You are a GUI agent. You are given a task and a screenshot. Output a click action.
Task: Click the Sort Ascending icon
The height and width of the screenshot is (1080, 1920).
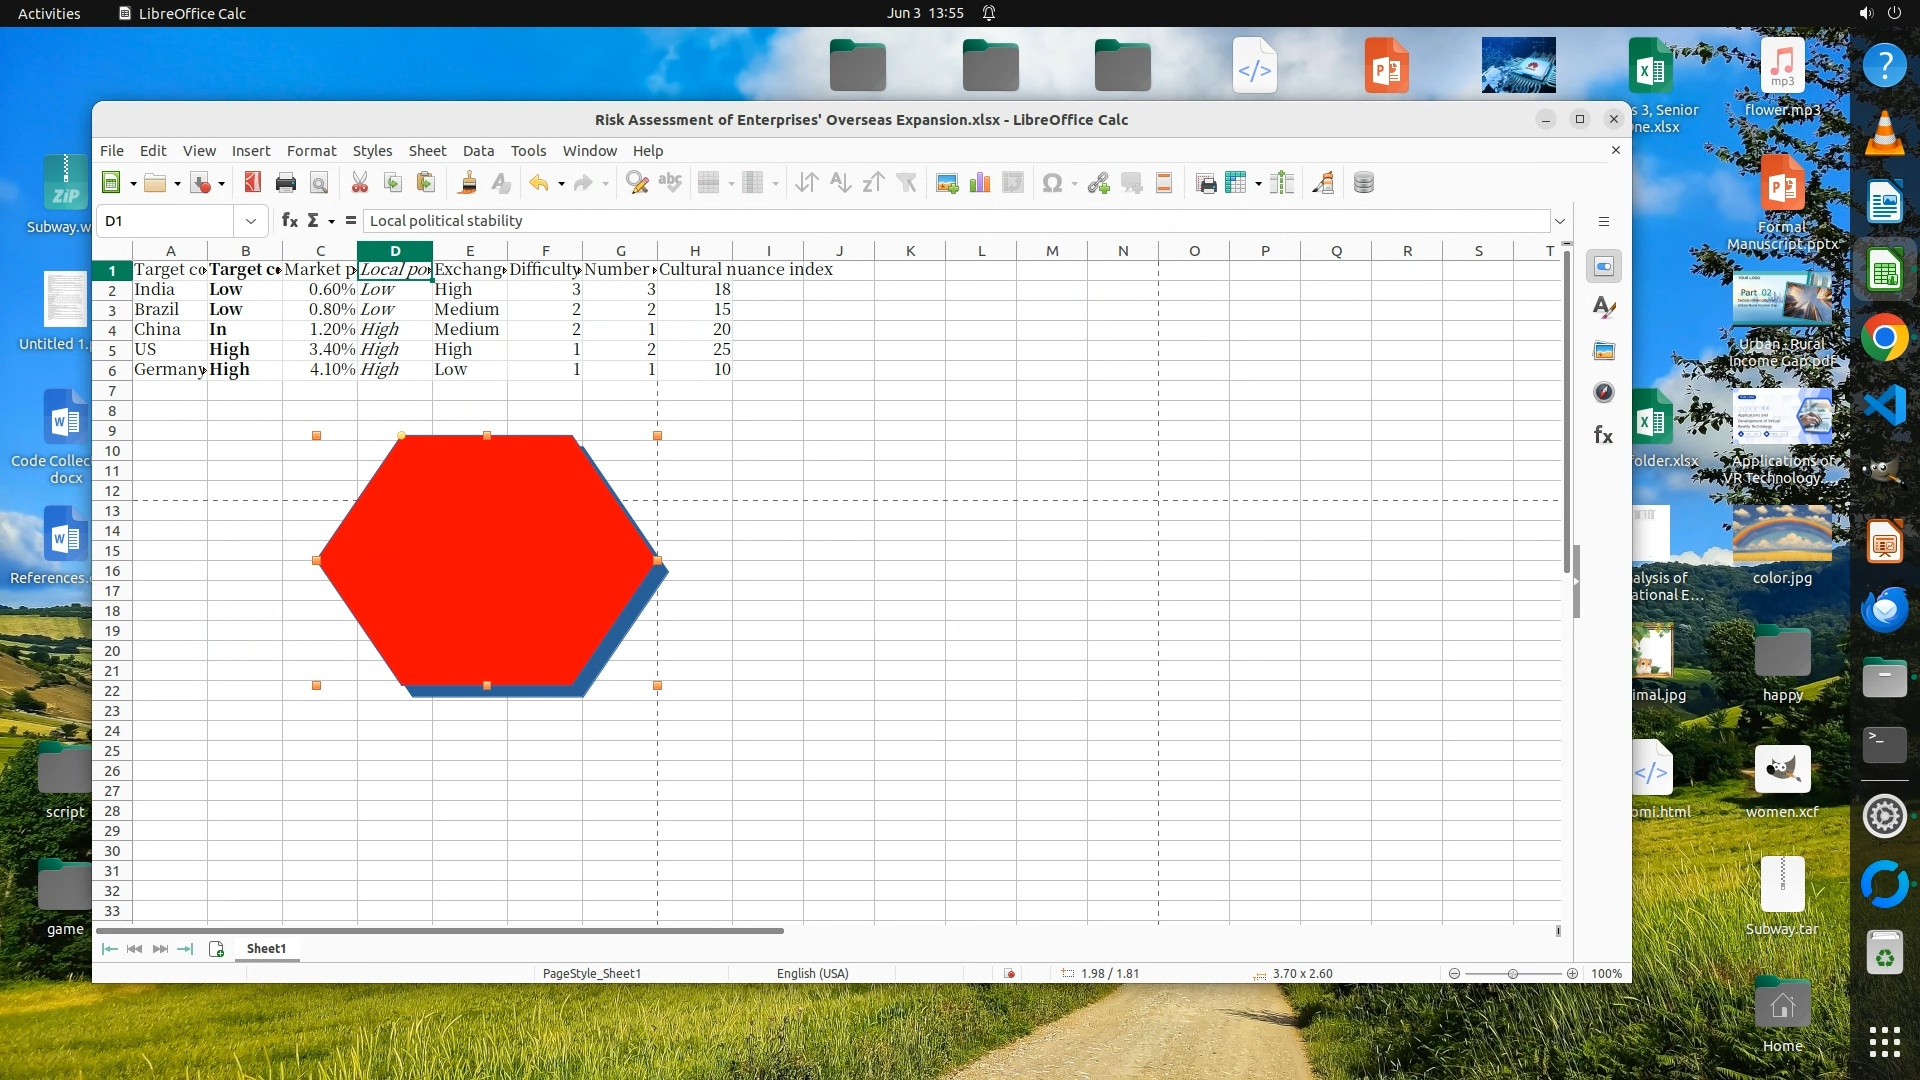[840, 183]
